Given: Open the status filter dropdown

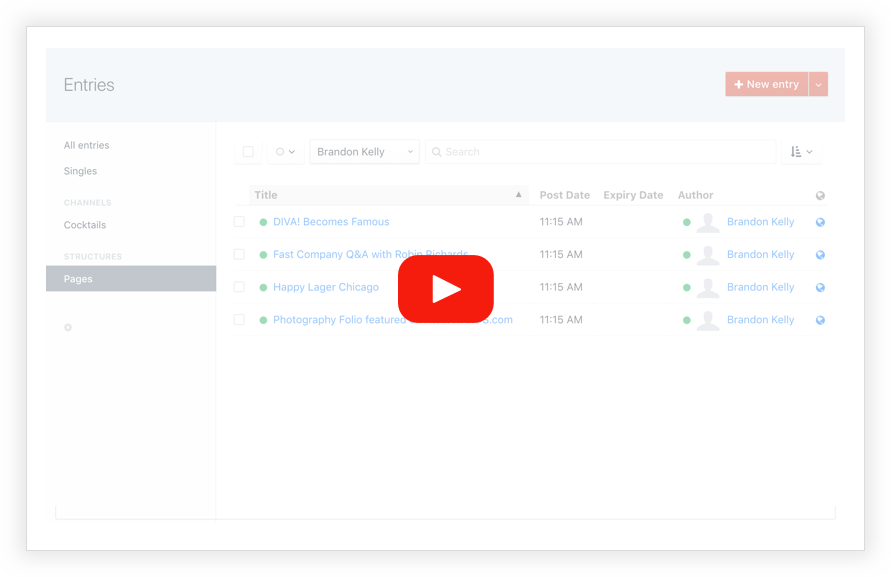Looking at the screenshot, I should click(285, 152).
